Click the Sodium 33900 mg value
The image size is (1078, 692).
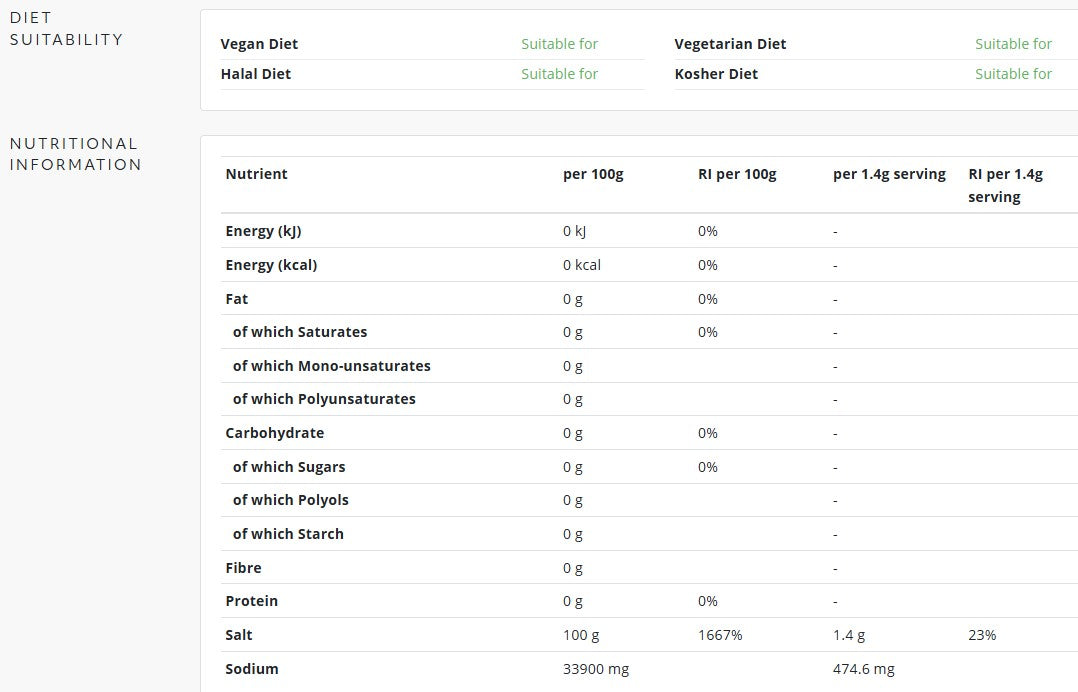596,669
